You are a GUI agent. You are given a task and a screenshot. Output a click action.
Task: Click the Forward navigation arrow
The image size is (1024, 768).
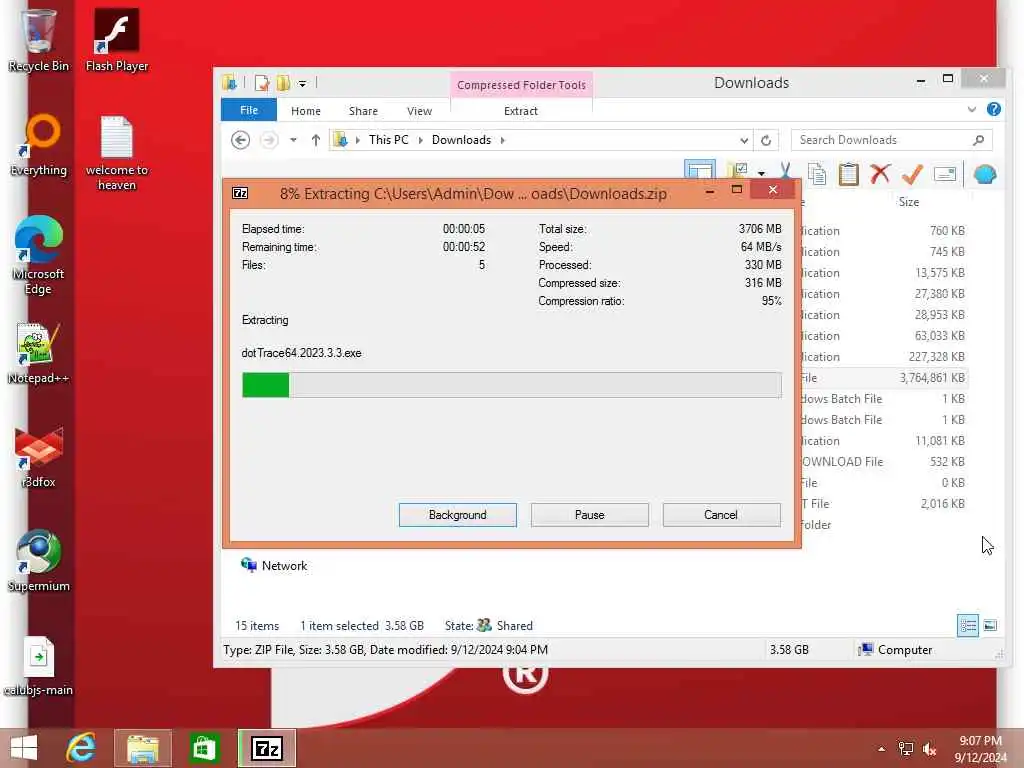(269, 140)
